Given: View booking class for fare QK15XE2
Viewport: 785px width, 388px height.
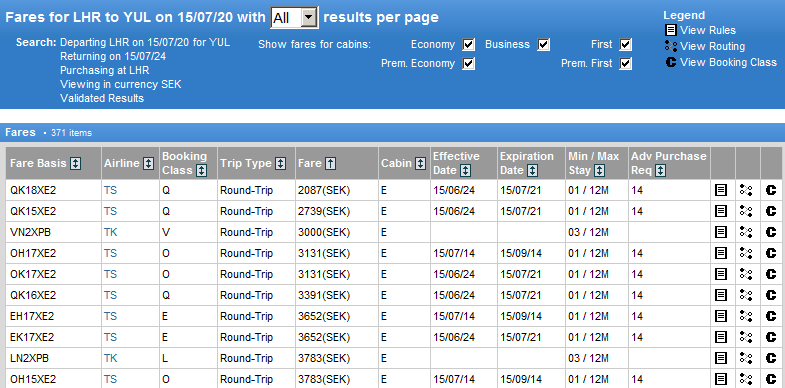Looking at the screenshot, I should pyautogui.click(x=770, y=211).
